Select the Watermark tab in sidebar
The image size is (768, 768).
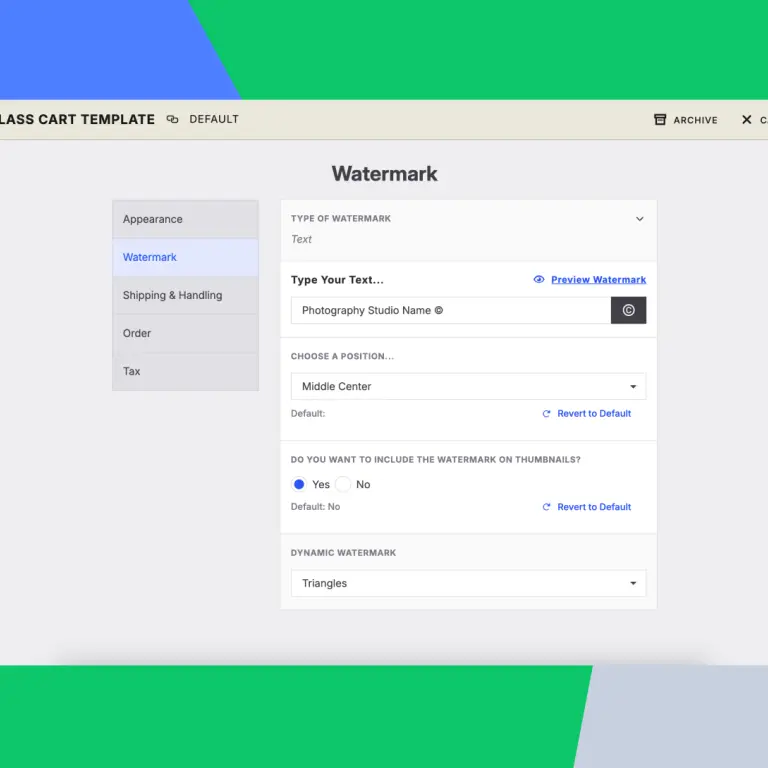point(185,257)
